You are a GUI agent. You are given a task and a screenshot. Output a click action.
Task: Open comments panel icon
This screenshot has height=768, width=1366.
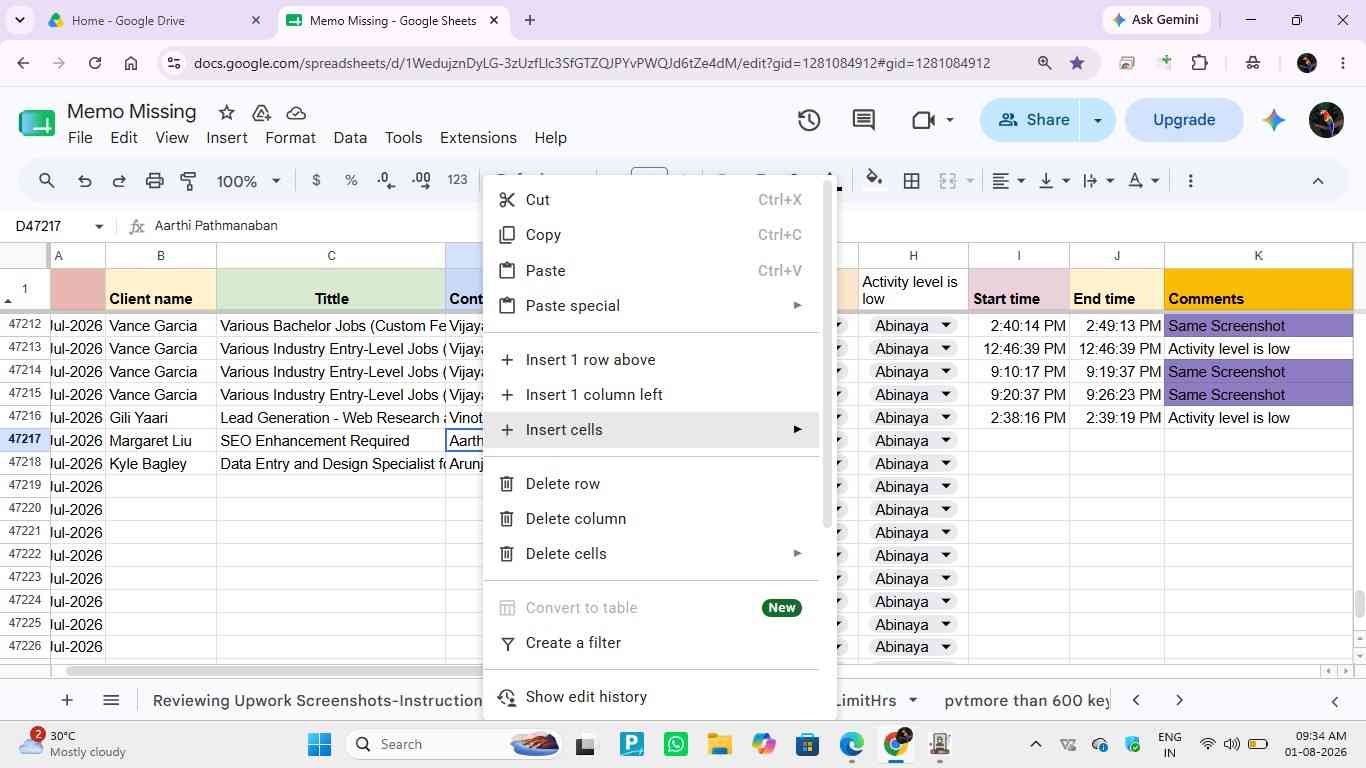pos(864,120)
